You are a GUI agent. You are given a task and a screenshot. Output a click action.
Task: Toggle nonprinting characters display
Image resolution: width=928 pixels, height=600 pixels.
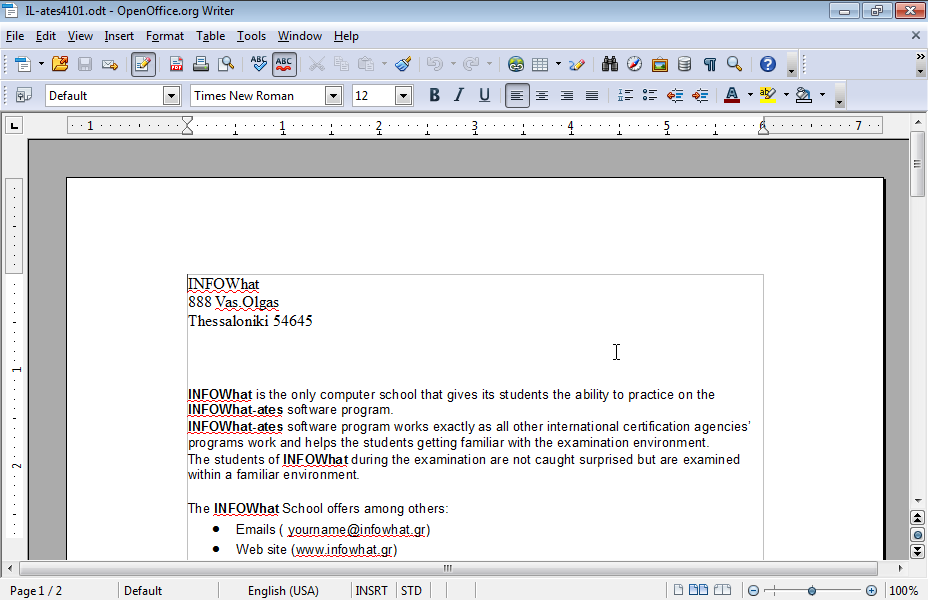pyautogui.click(x=709, y=64)
